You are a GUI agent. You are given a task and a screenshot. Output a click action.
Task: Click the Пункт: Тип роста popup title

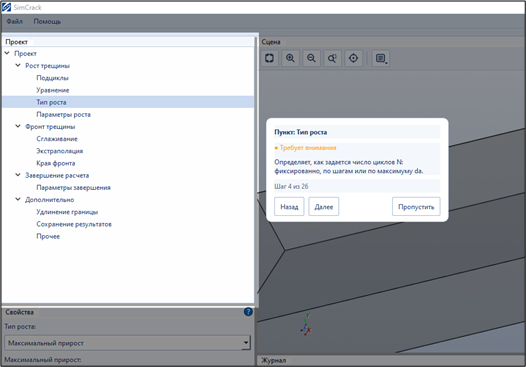pyautogui.click(x=301, y=132)
